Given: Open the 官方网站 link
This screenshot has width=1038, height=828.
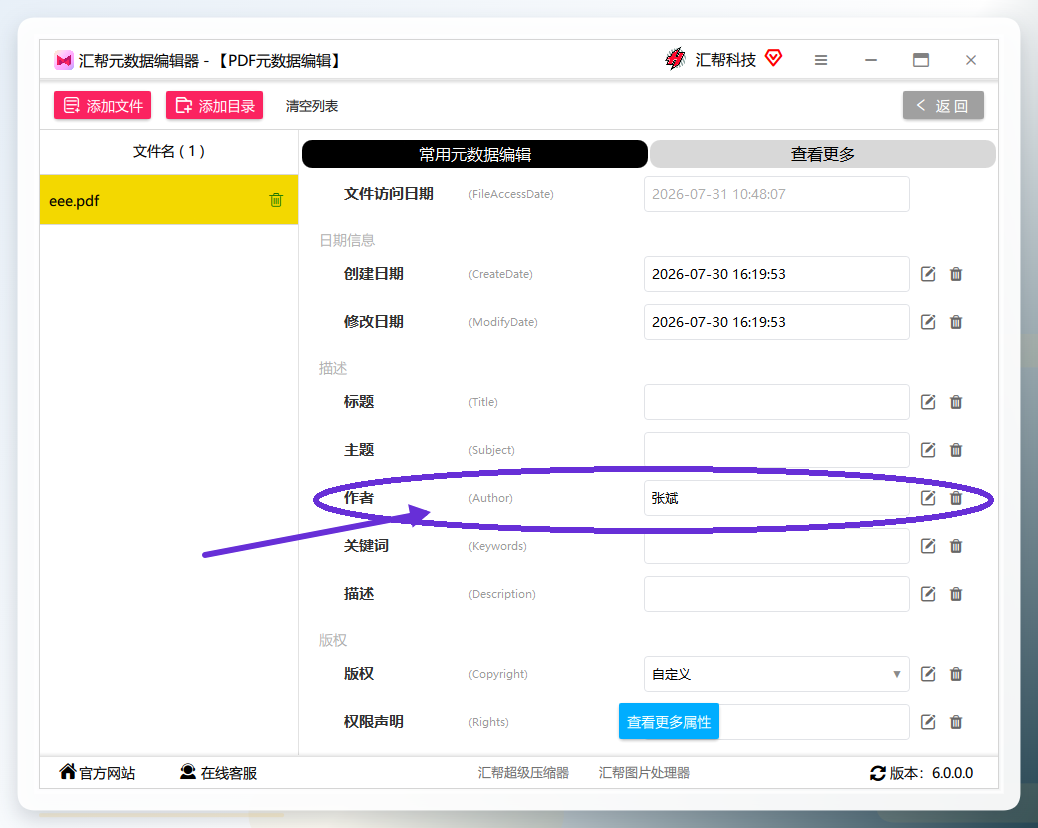Looking at the screenshot, I should 97,772.
